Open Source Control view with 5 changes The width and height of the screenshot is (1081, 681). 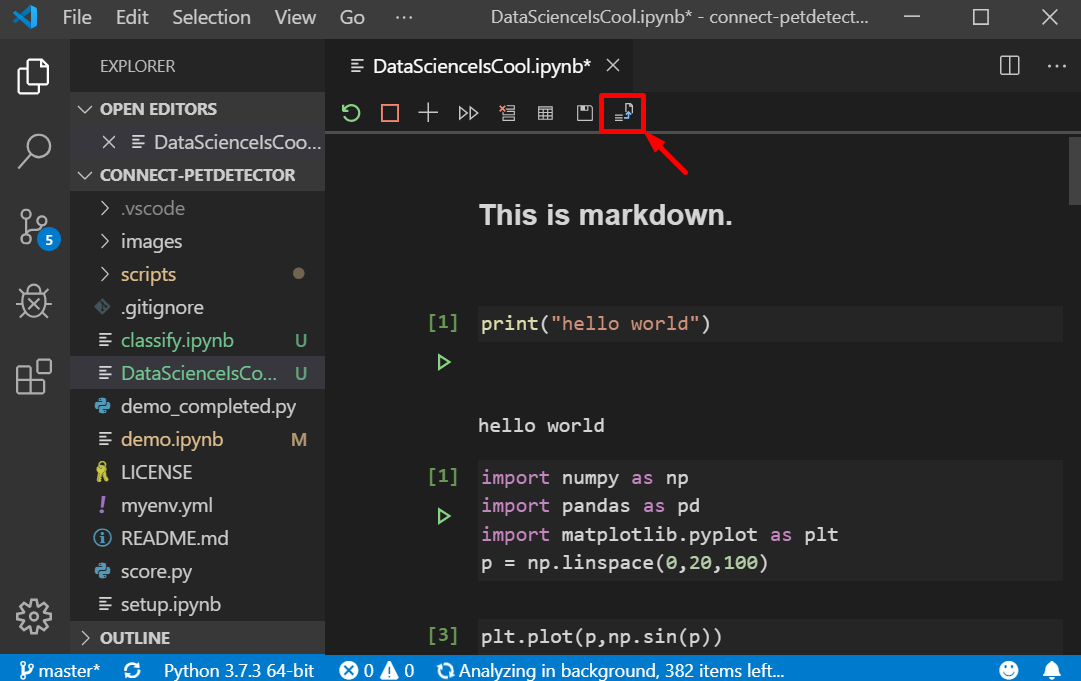tap(38, 228)
